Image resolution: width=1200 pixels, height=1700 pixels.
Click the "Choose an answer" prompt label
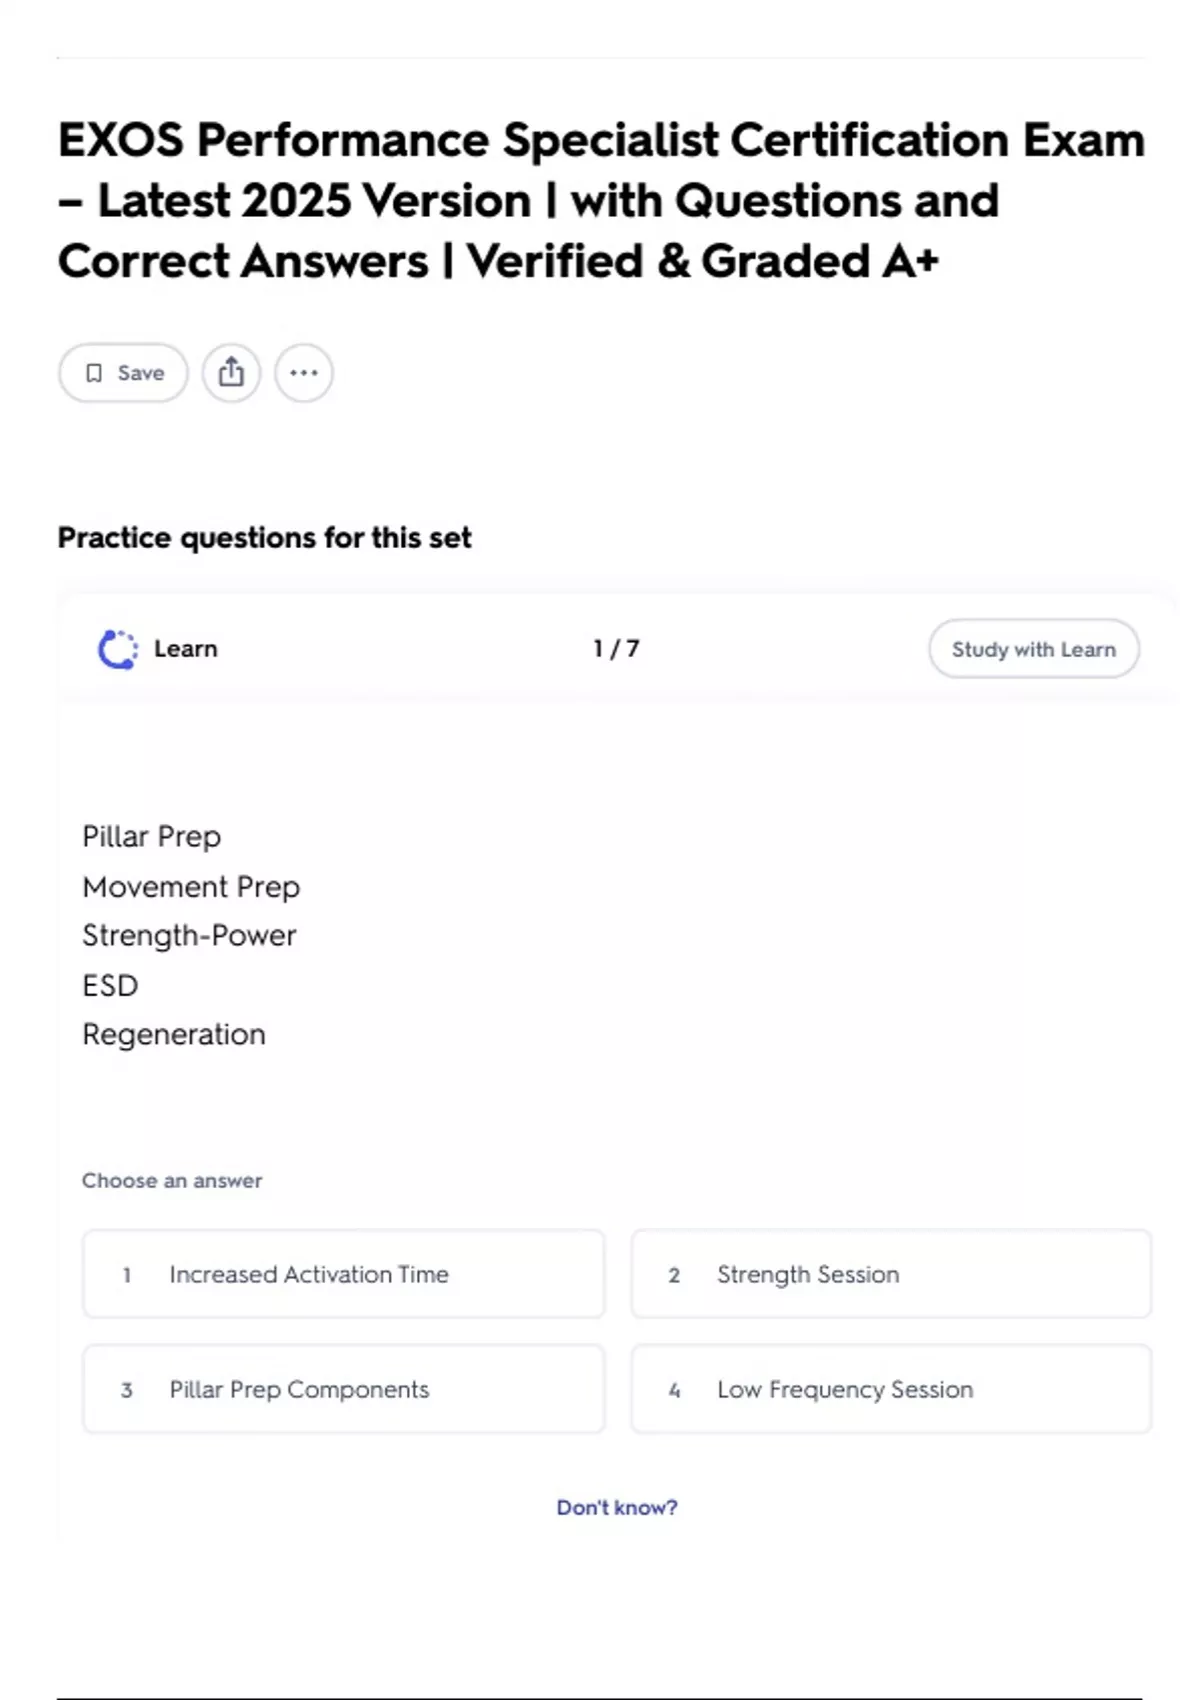pos(172,1180)
